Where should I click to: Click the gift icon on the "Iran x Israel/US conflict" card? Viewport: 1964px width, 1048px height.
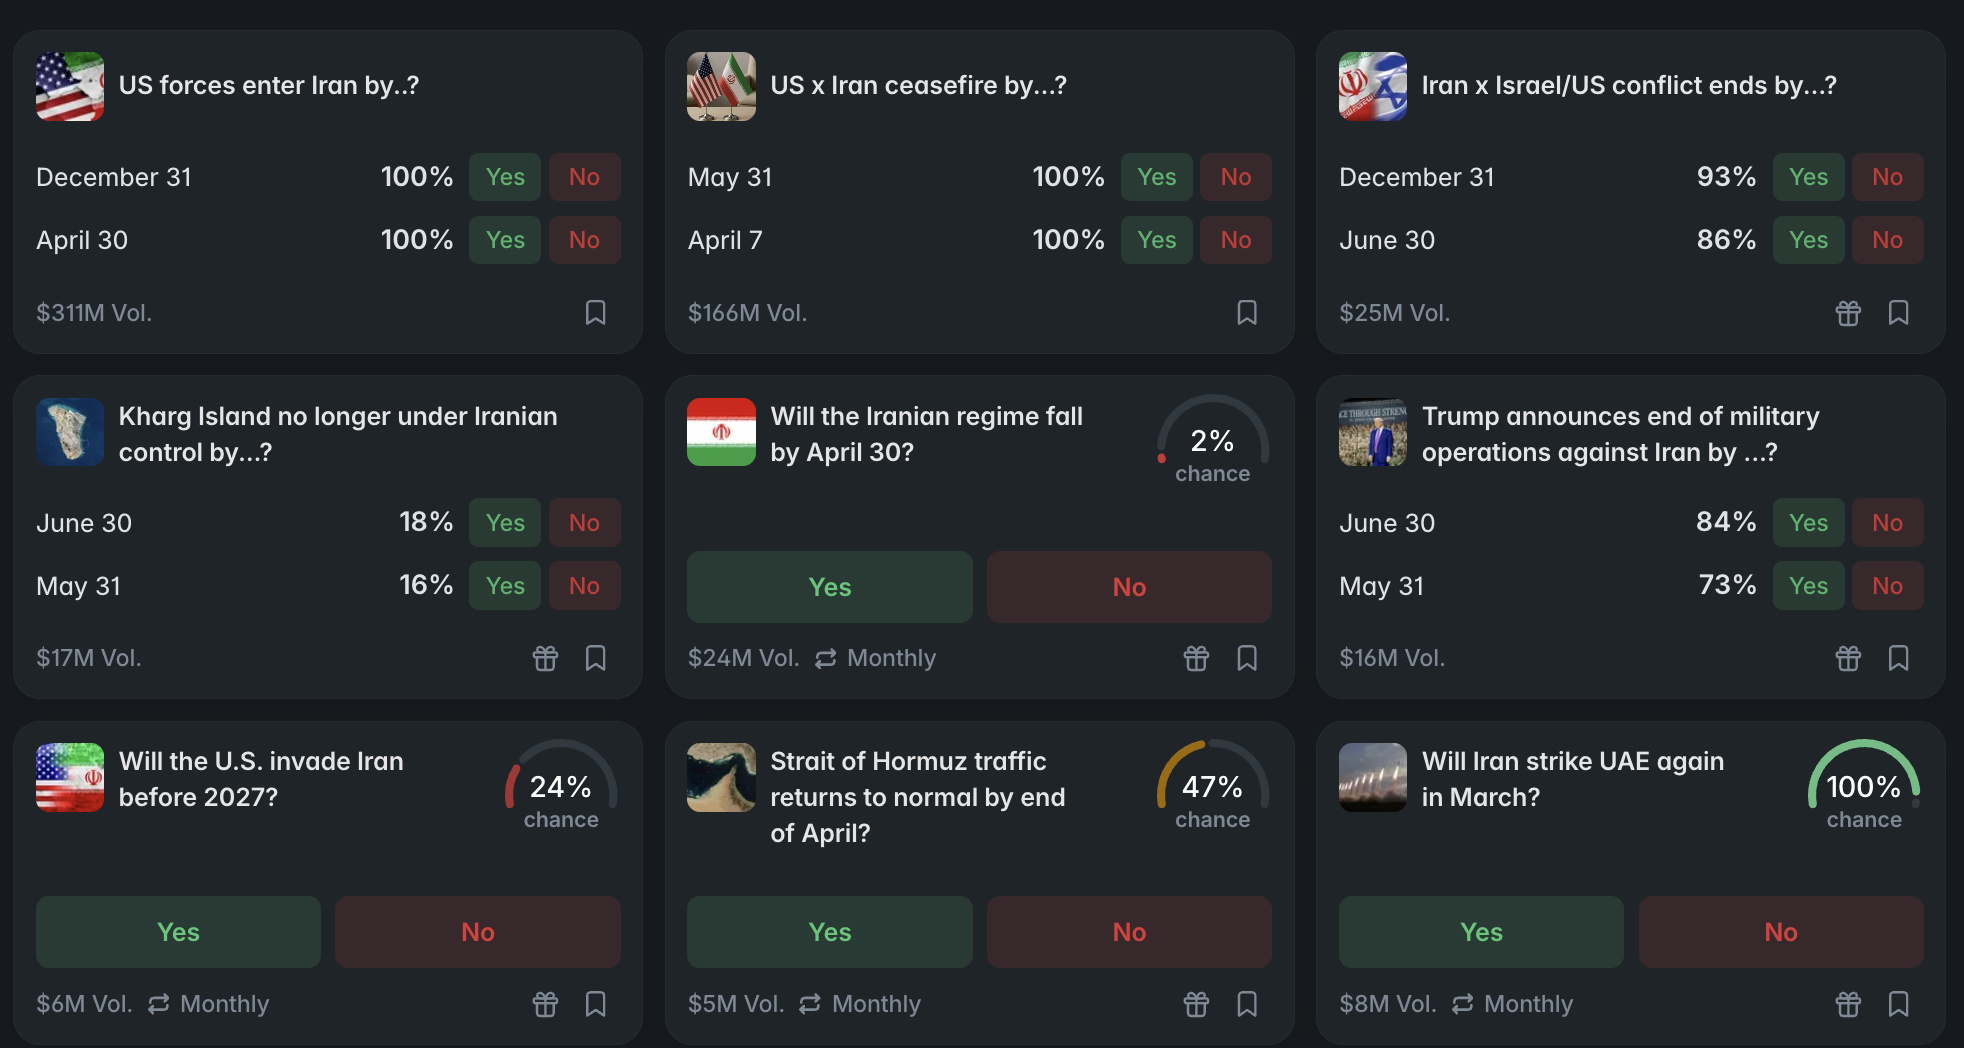click(x=1848, y=313)
